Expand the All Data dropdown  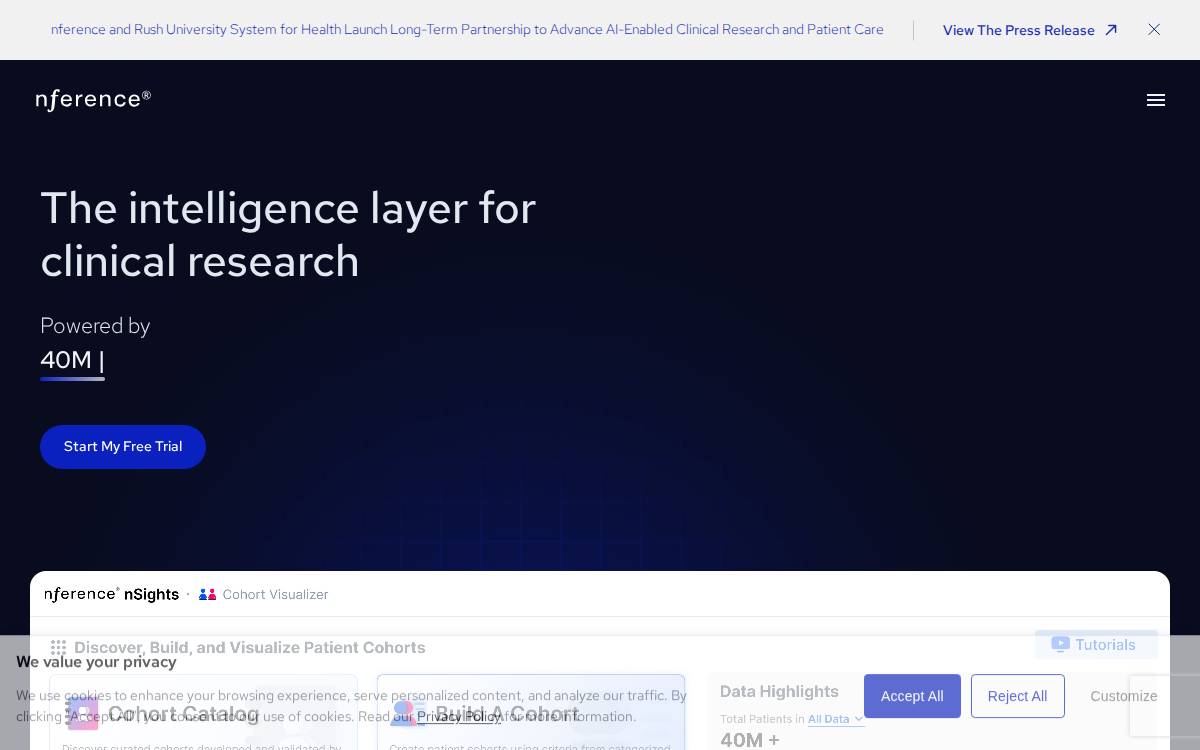point(836,719)
